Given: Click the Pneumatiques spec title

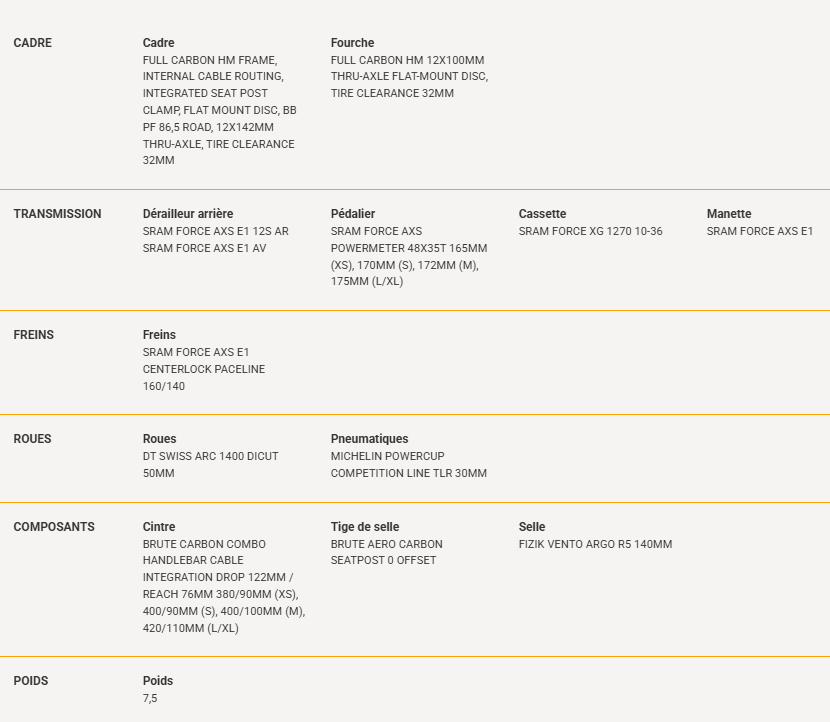Looking at the screenshot, I should 369,439.
